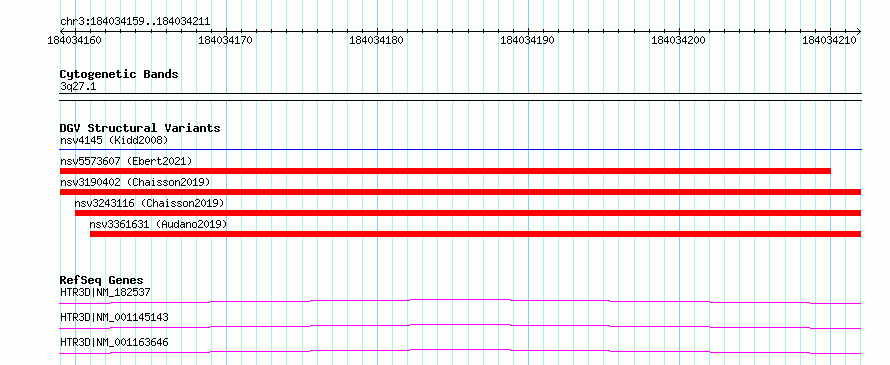The width and height of the screenshot is (890, 365).
Task: Click the 3q27.1 cytogenetic band bar
Action: tap(460, 97)
